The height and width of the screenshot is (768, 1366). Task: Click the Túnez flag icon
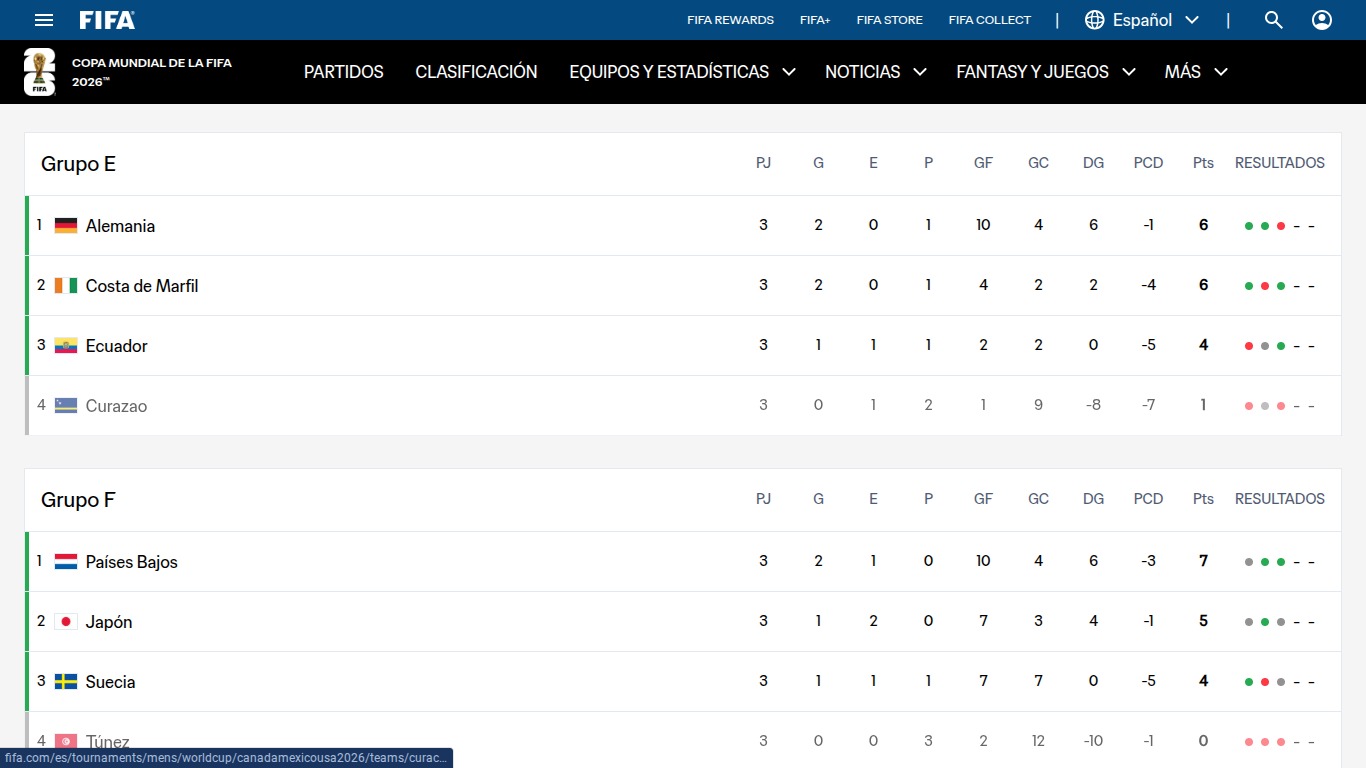point(66,742)
